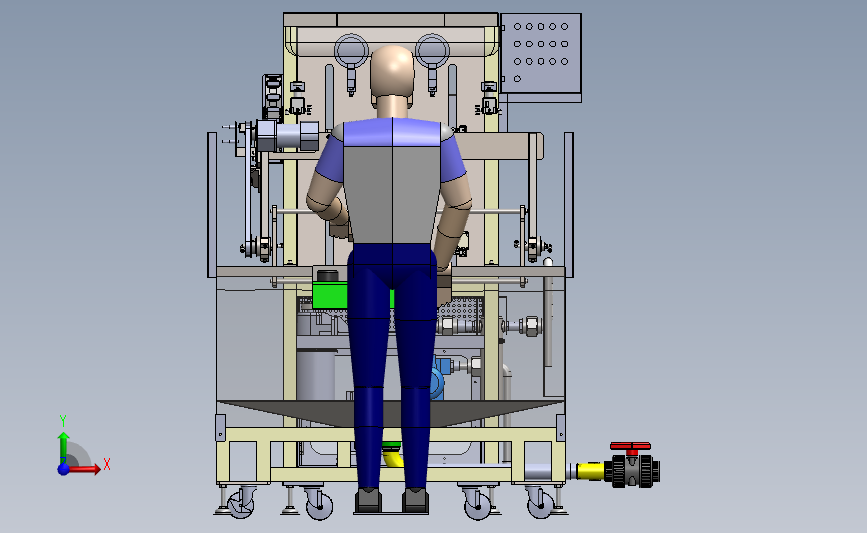Image resolution: width=867 pixels, height=533 pixels.
Task: Select the silver electric motor on left side
Action: coord(288,136)
